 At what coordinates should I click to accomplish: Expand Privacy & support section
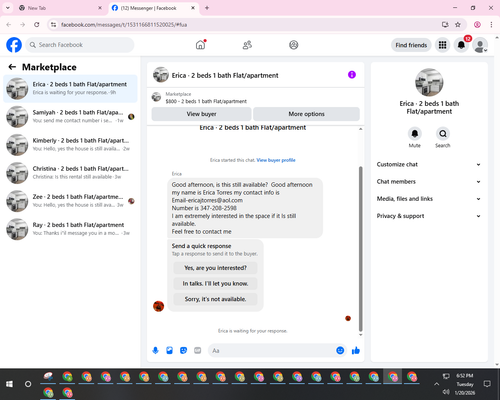429,216
